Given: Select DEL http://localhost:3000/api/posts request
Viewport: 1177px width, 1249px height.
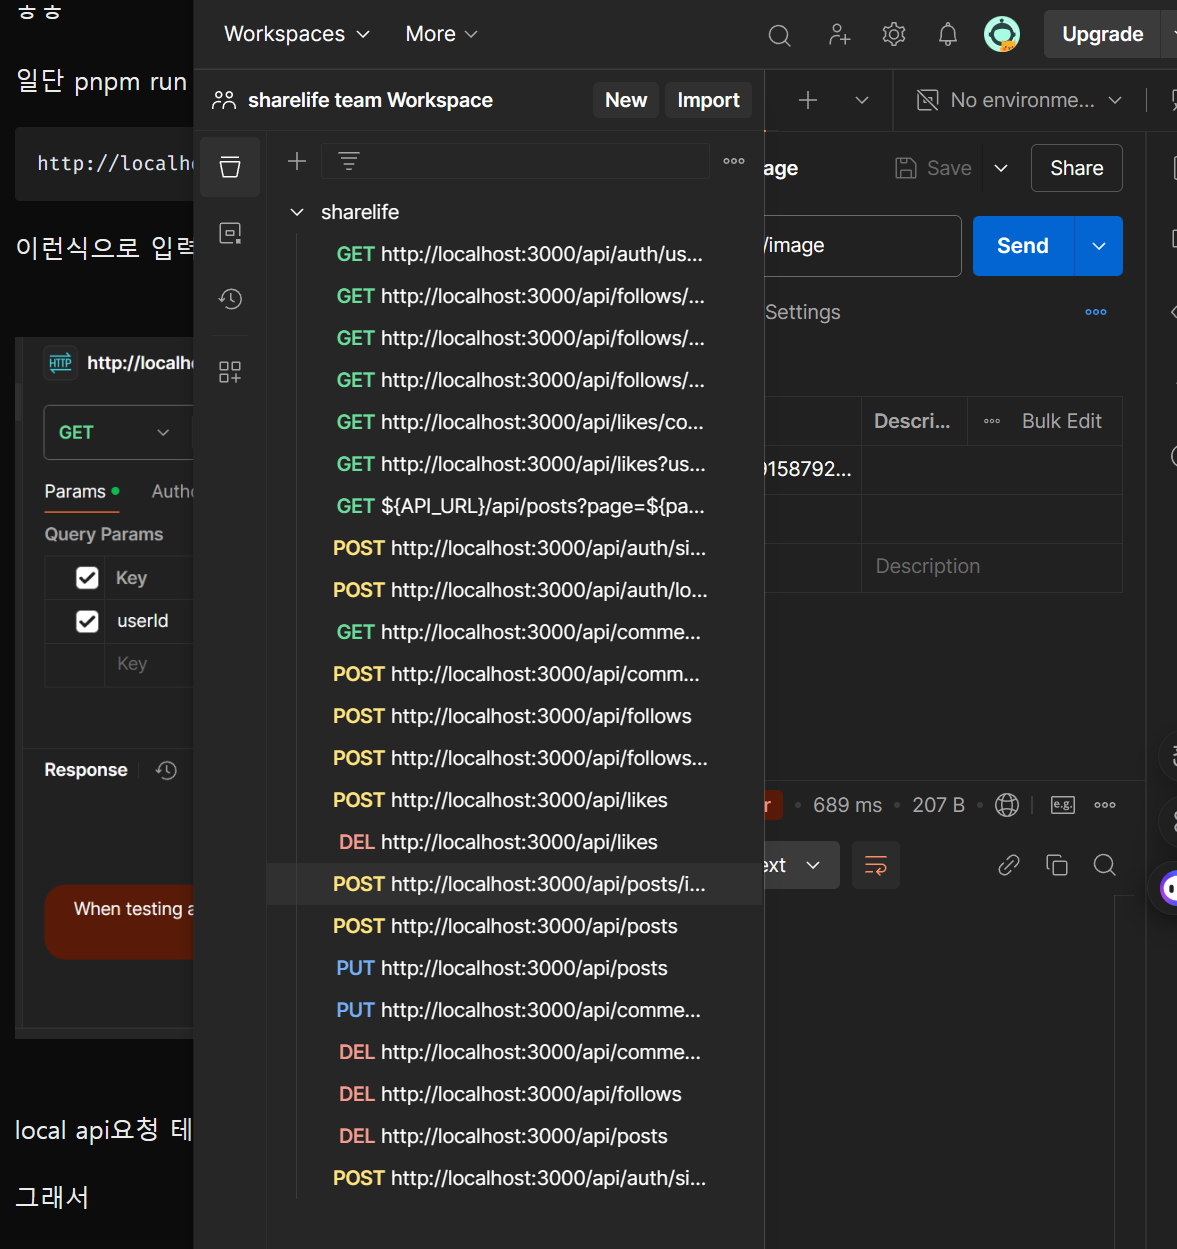Looking at the screenshot, I should tap(515, 1136).
